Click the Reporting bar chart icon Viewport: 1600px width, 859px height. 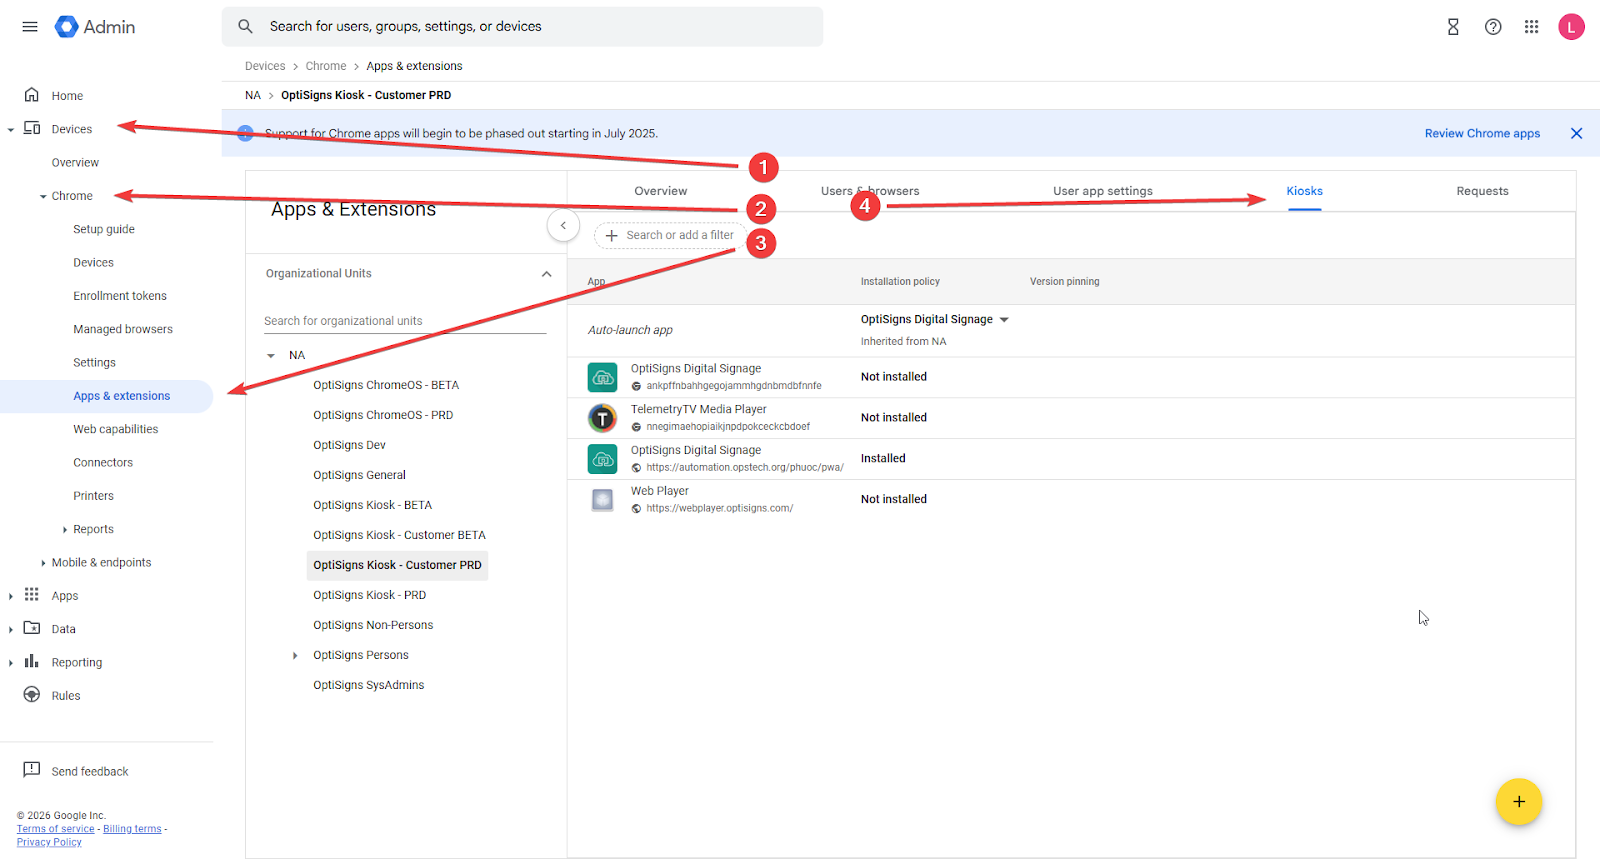pos(32,661)
